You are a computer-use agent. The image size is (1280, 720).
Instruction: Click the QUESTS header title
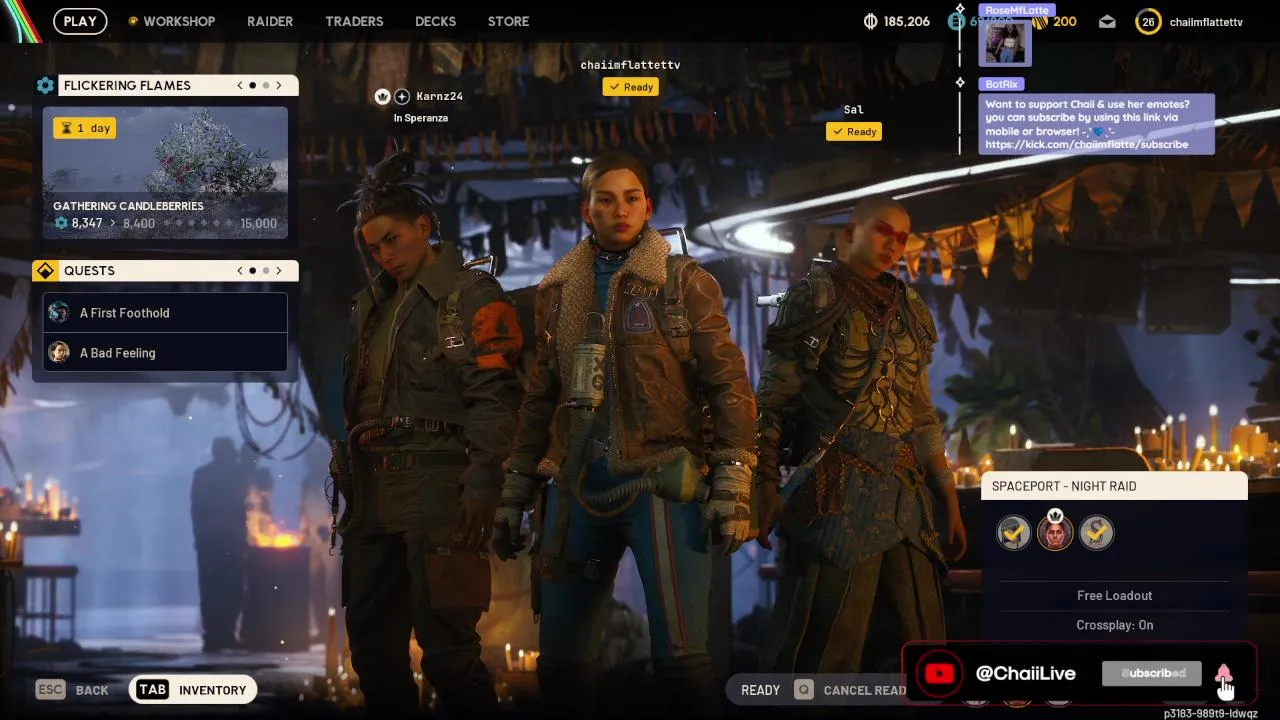click(x=89, y=271)
